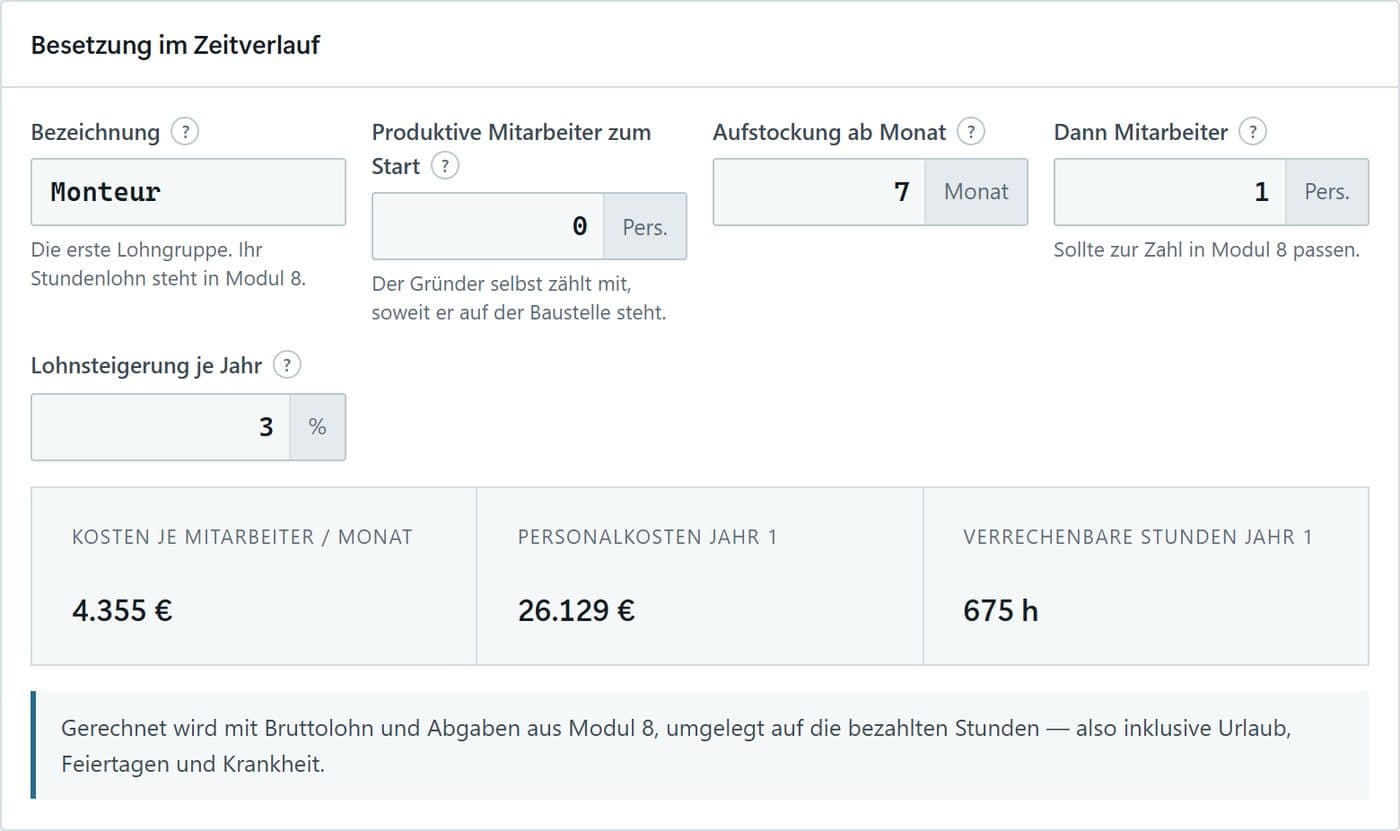Focus the Lohnsteigerung je Jahr percent field
Screen dimensions: 1400x831
pos(161,427)
